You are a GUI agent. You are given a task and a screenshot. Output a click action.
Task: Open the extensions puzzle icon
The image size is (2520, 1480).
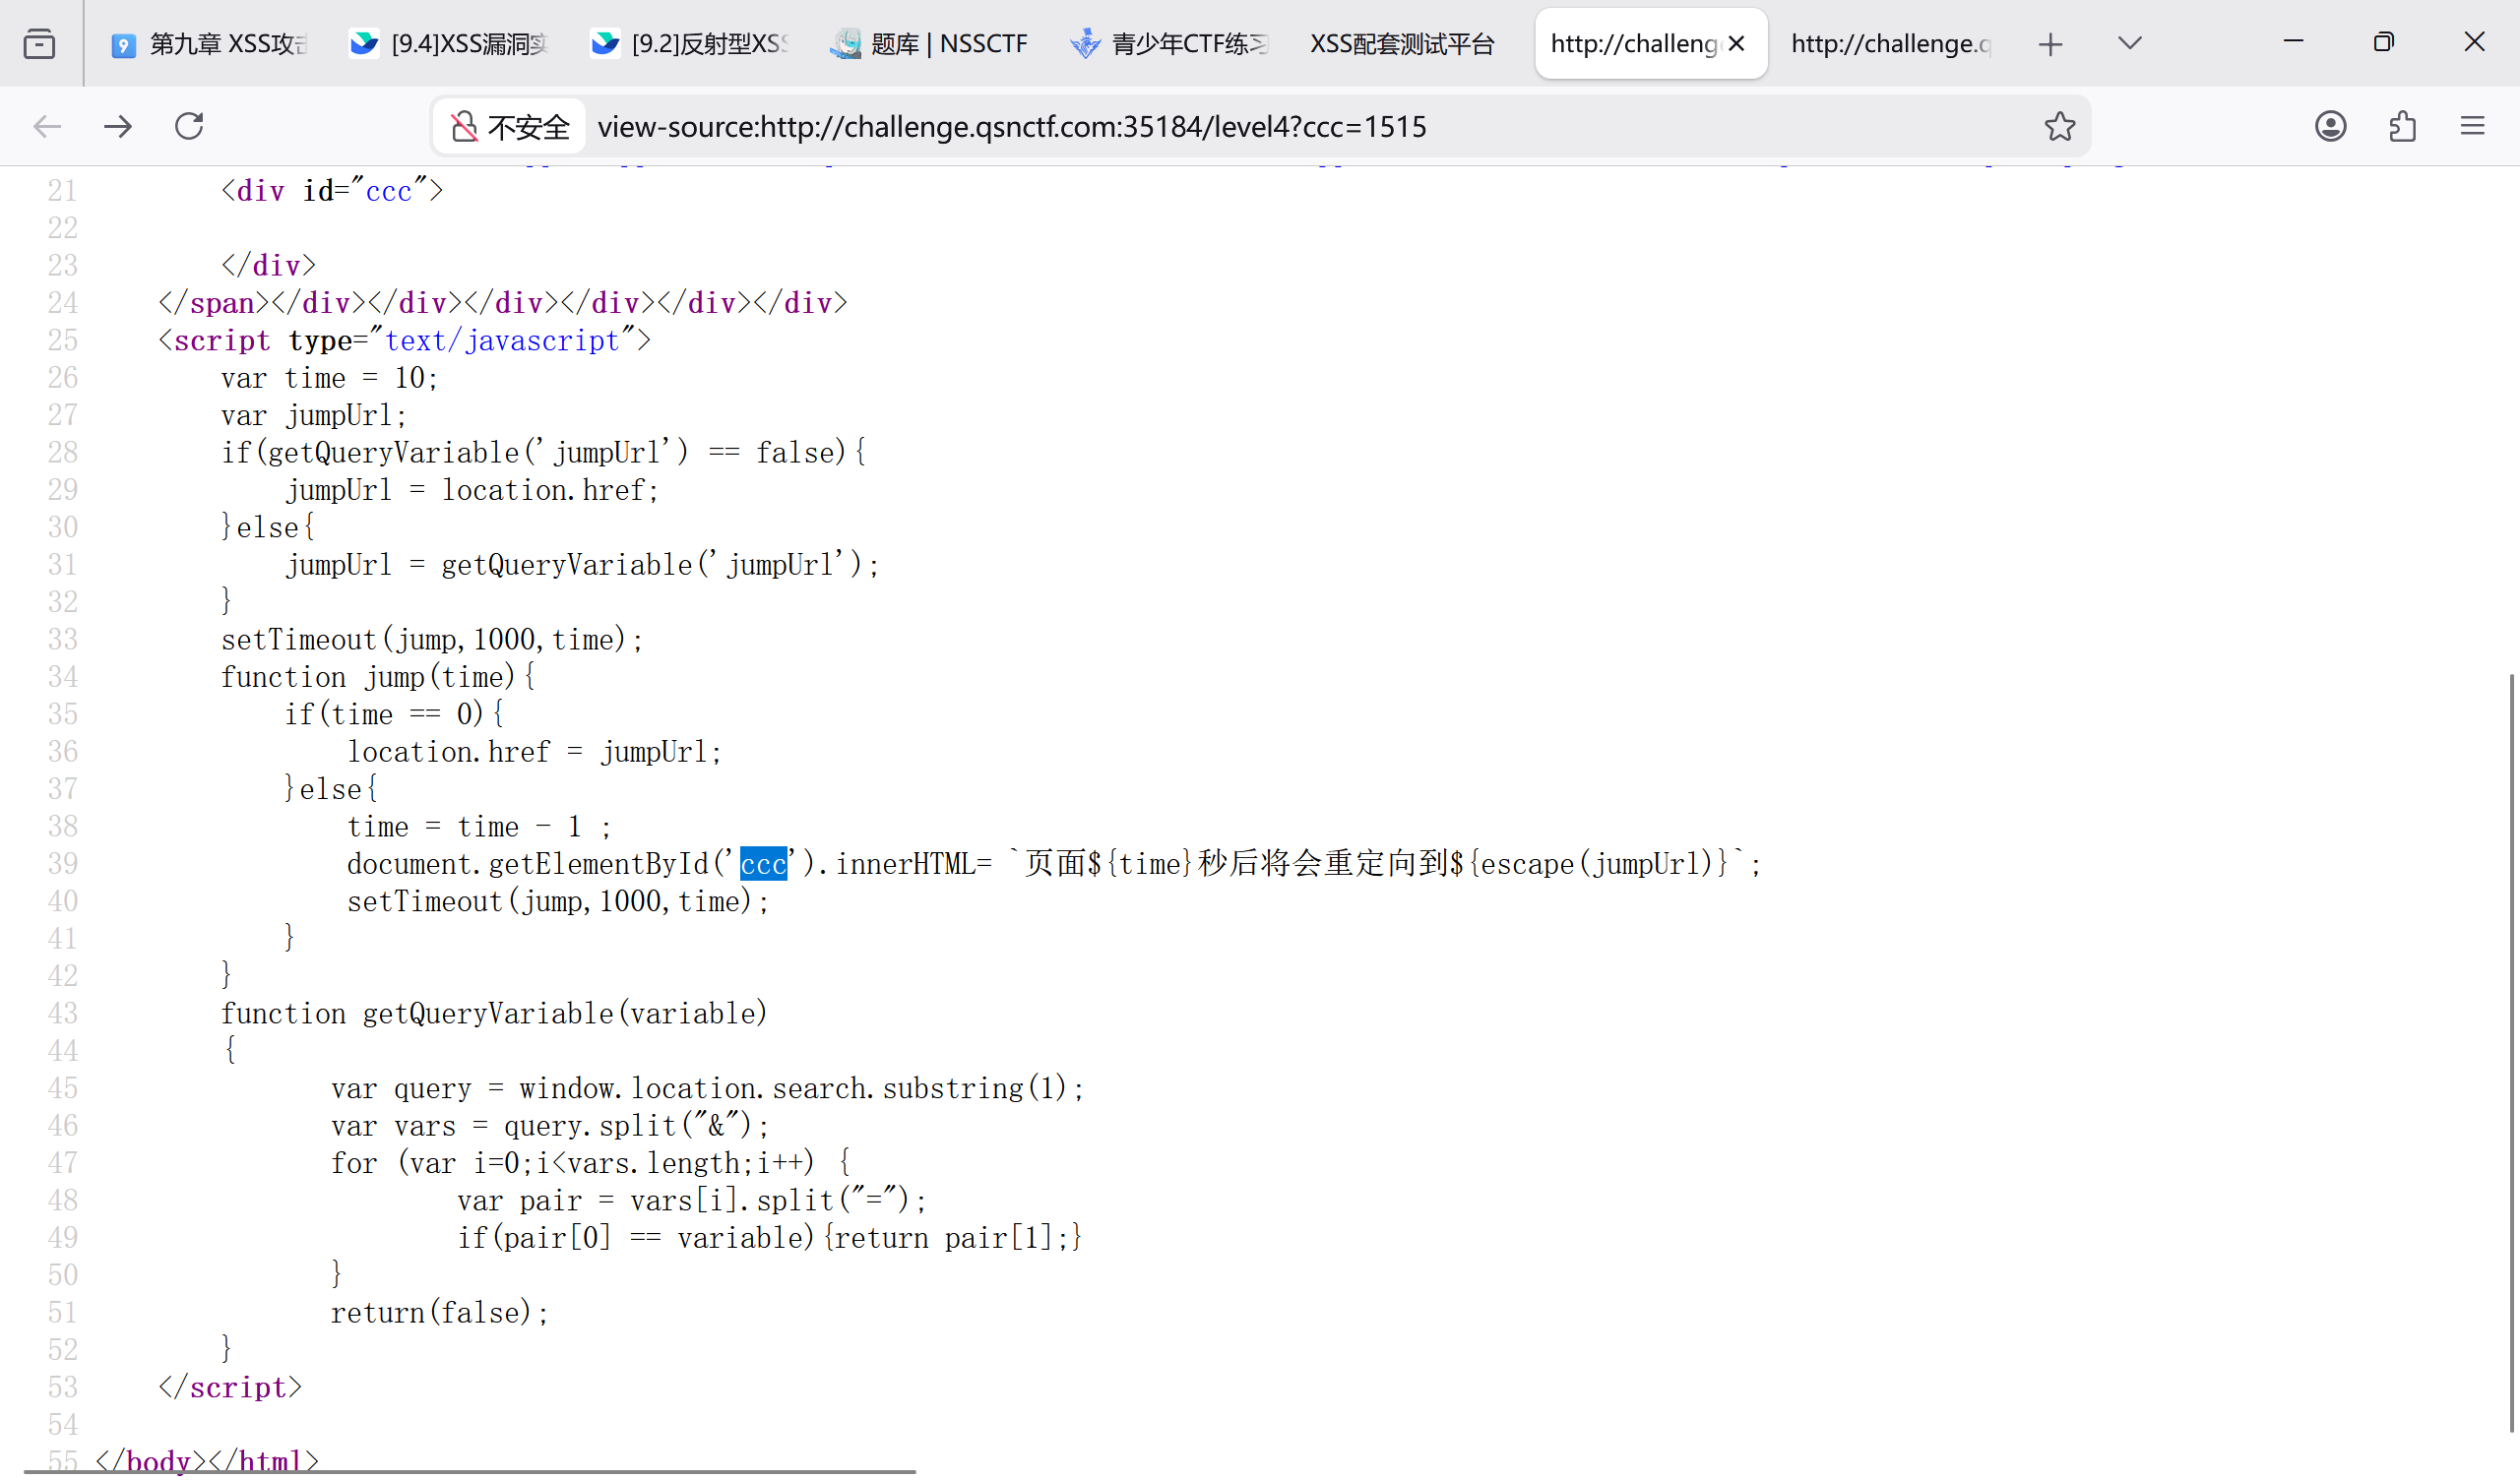point(2402,126)
